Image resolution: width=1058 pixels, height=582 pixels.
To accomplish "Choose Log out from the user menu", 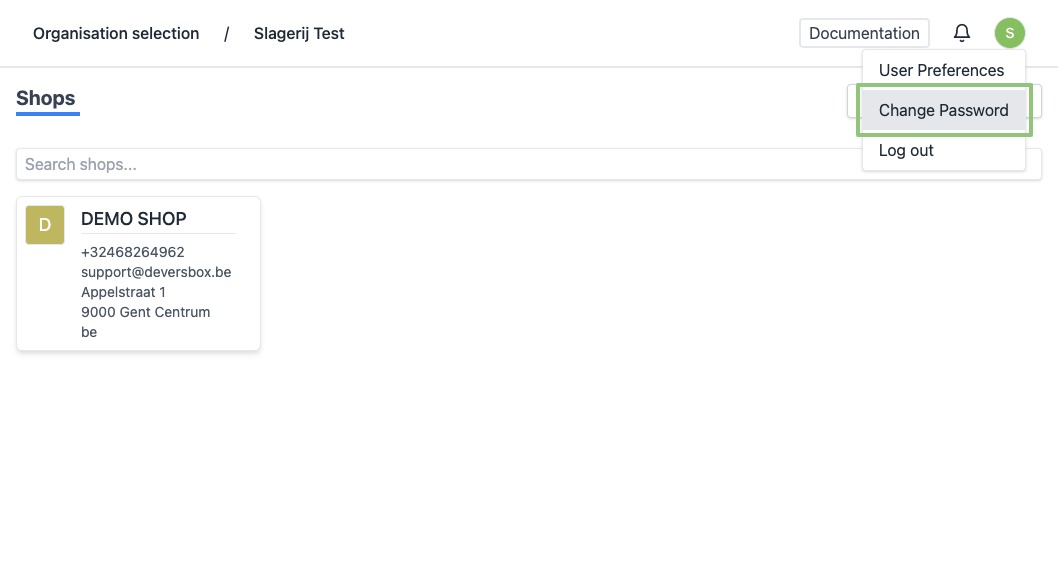I will click(x=906, y=150).
